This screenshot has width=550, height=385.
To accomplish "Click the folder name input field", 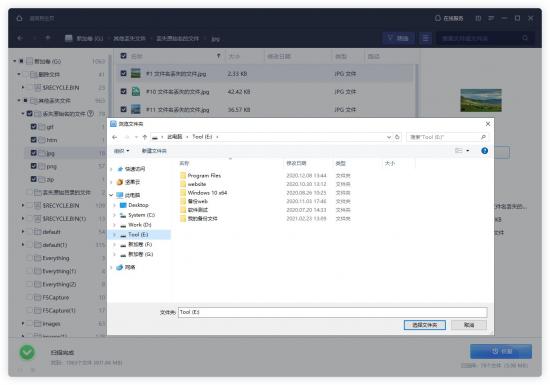I will [x=333, y=312].
